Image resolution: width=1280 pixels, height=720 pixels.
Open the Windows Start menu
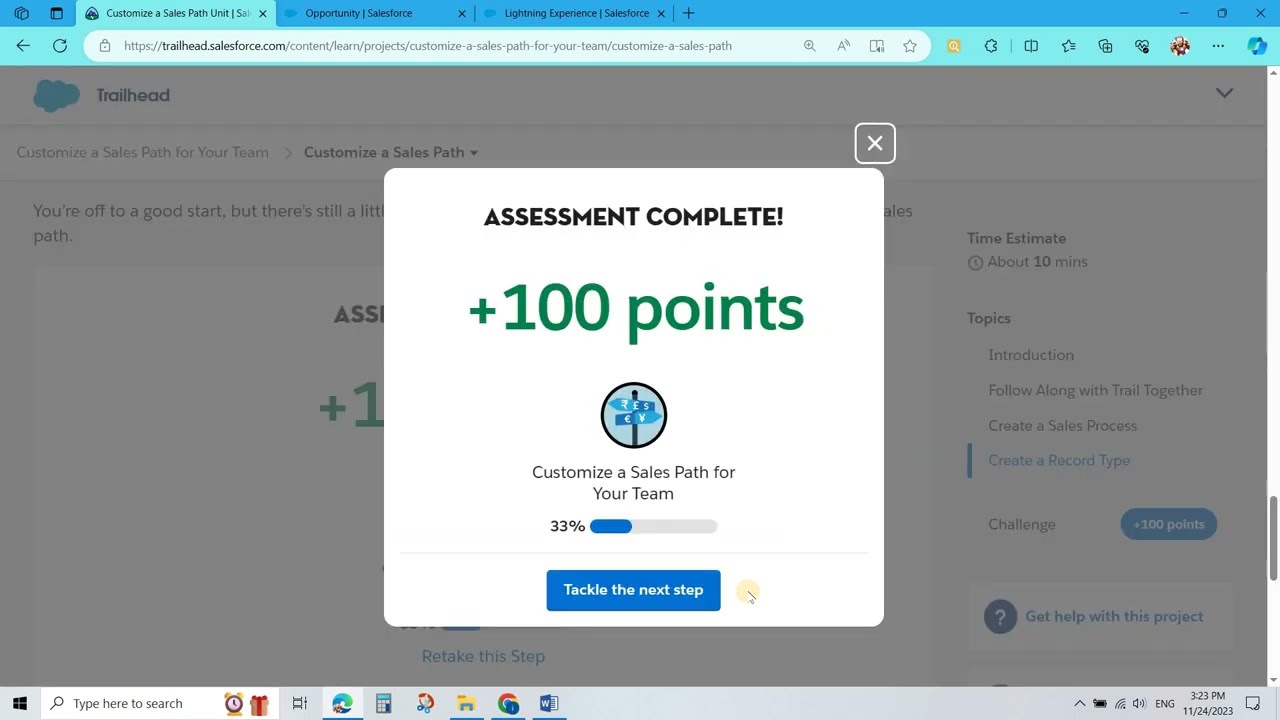click(20, 703)
